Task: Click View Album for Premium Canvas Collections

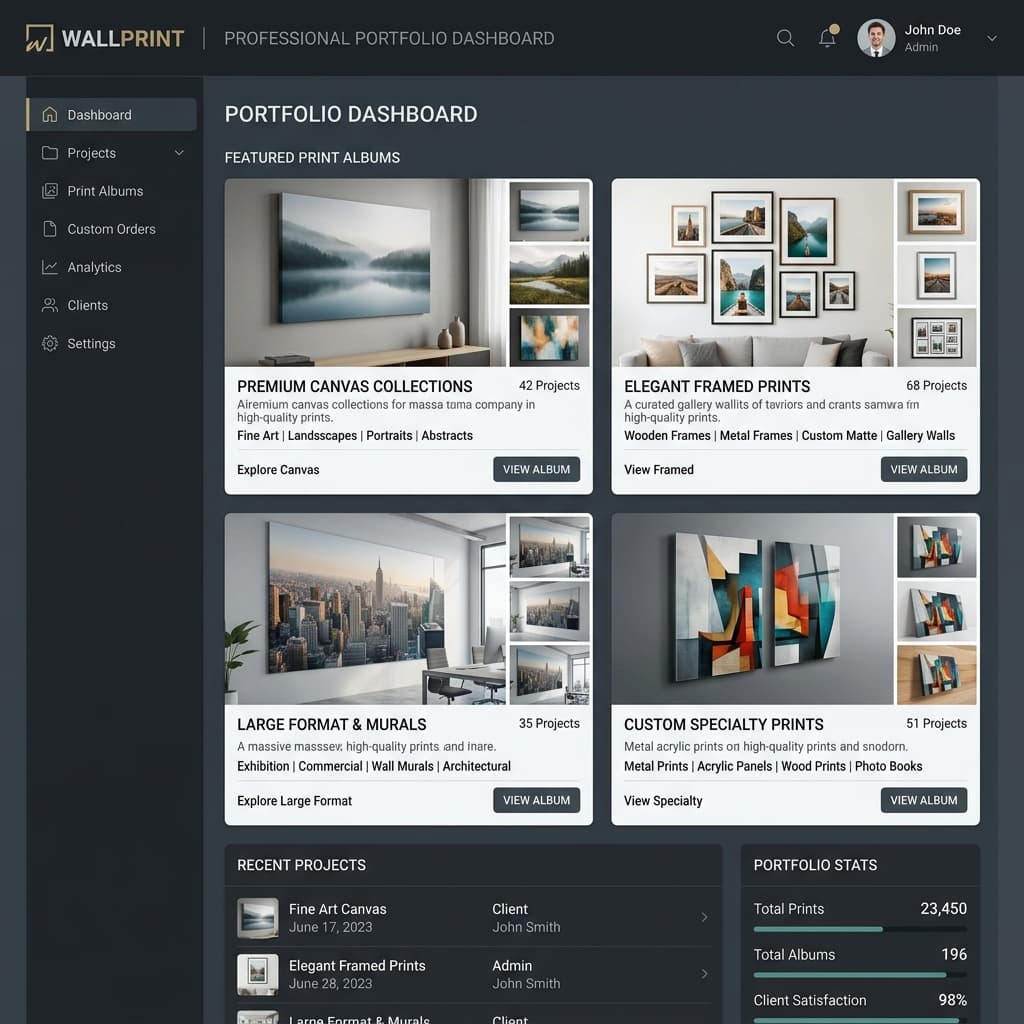Action: click(x=536, y=469)
